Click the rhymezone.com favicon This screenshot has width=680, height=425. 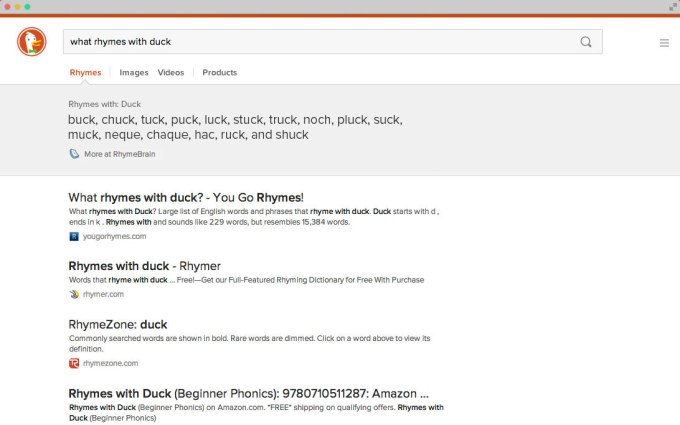point(74,363)
